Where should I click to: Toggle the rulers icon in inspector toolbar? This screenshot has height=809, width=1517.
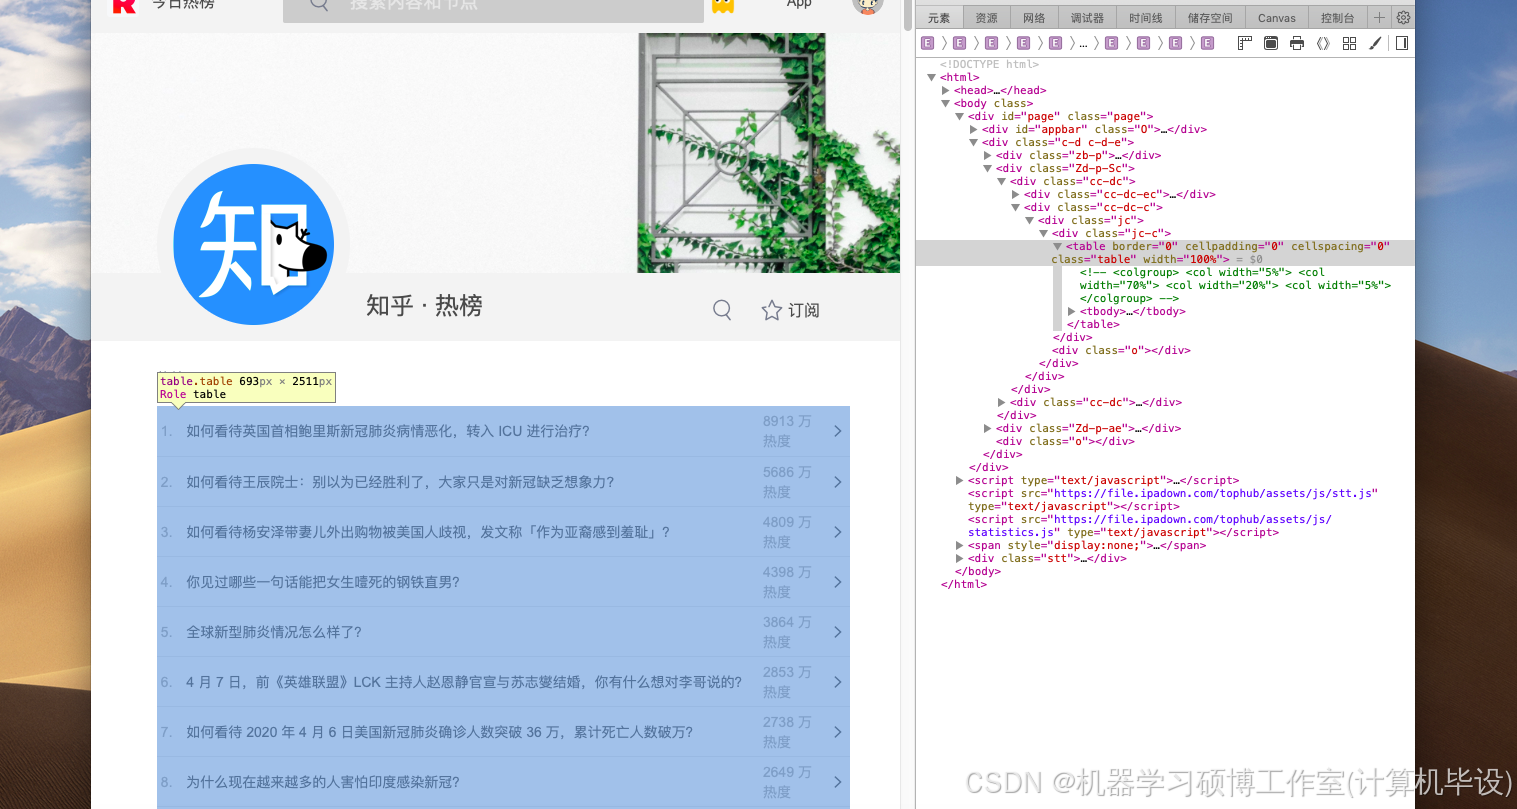[1245, 43]
